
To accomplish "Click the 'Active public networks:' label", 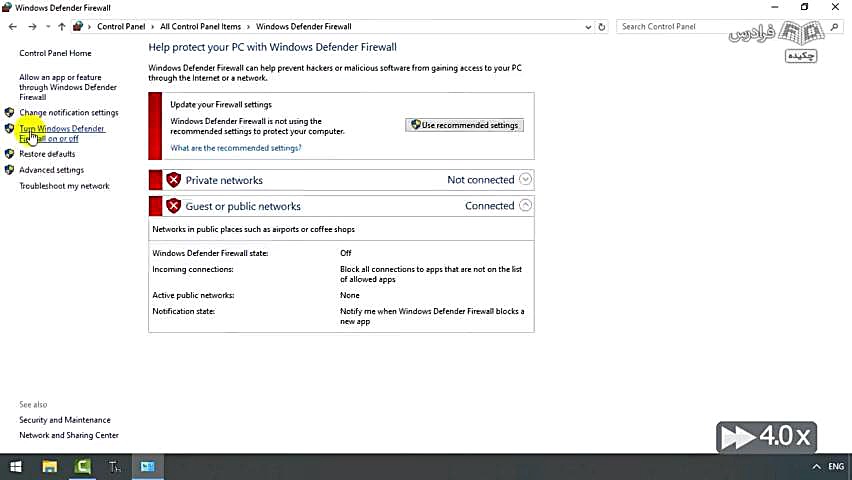I will tap(193, 295).
